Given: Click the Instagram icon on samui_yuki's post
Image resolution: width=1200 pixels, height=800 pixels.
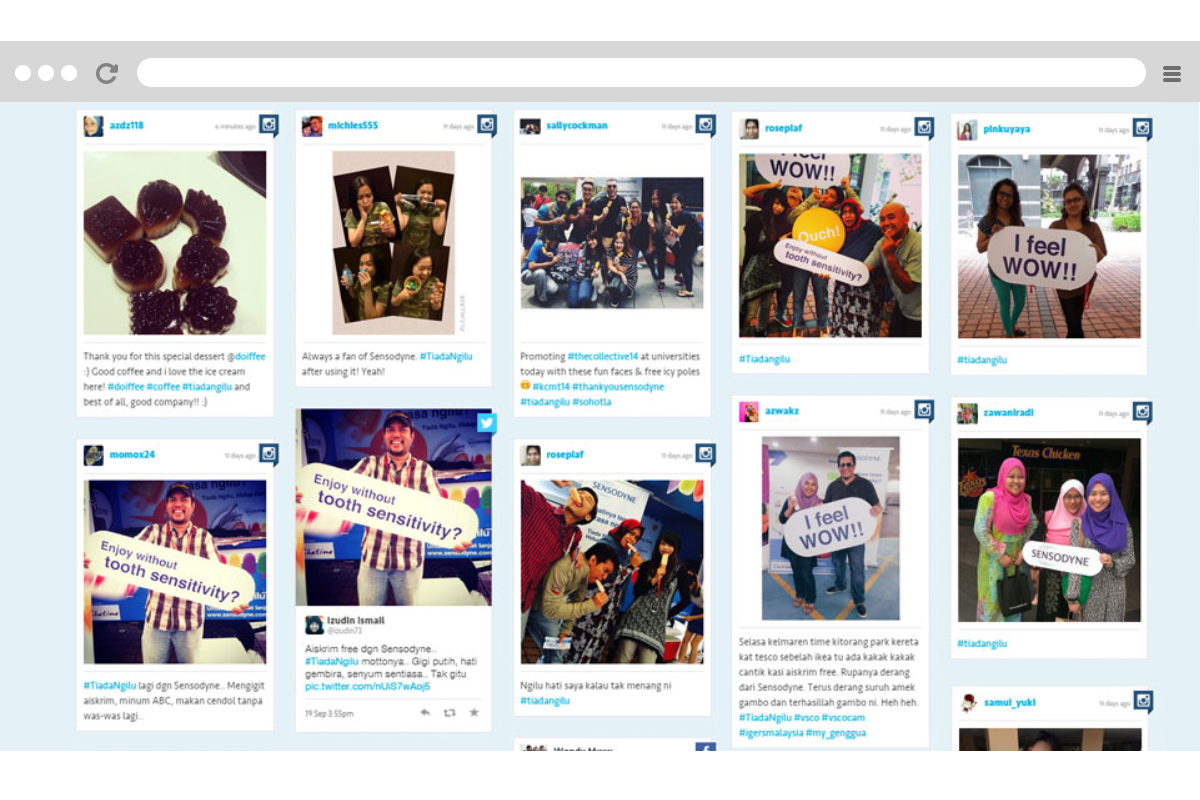Looking at the screenshot, I should pos(1142,702).
